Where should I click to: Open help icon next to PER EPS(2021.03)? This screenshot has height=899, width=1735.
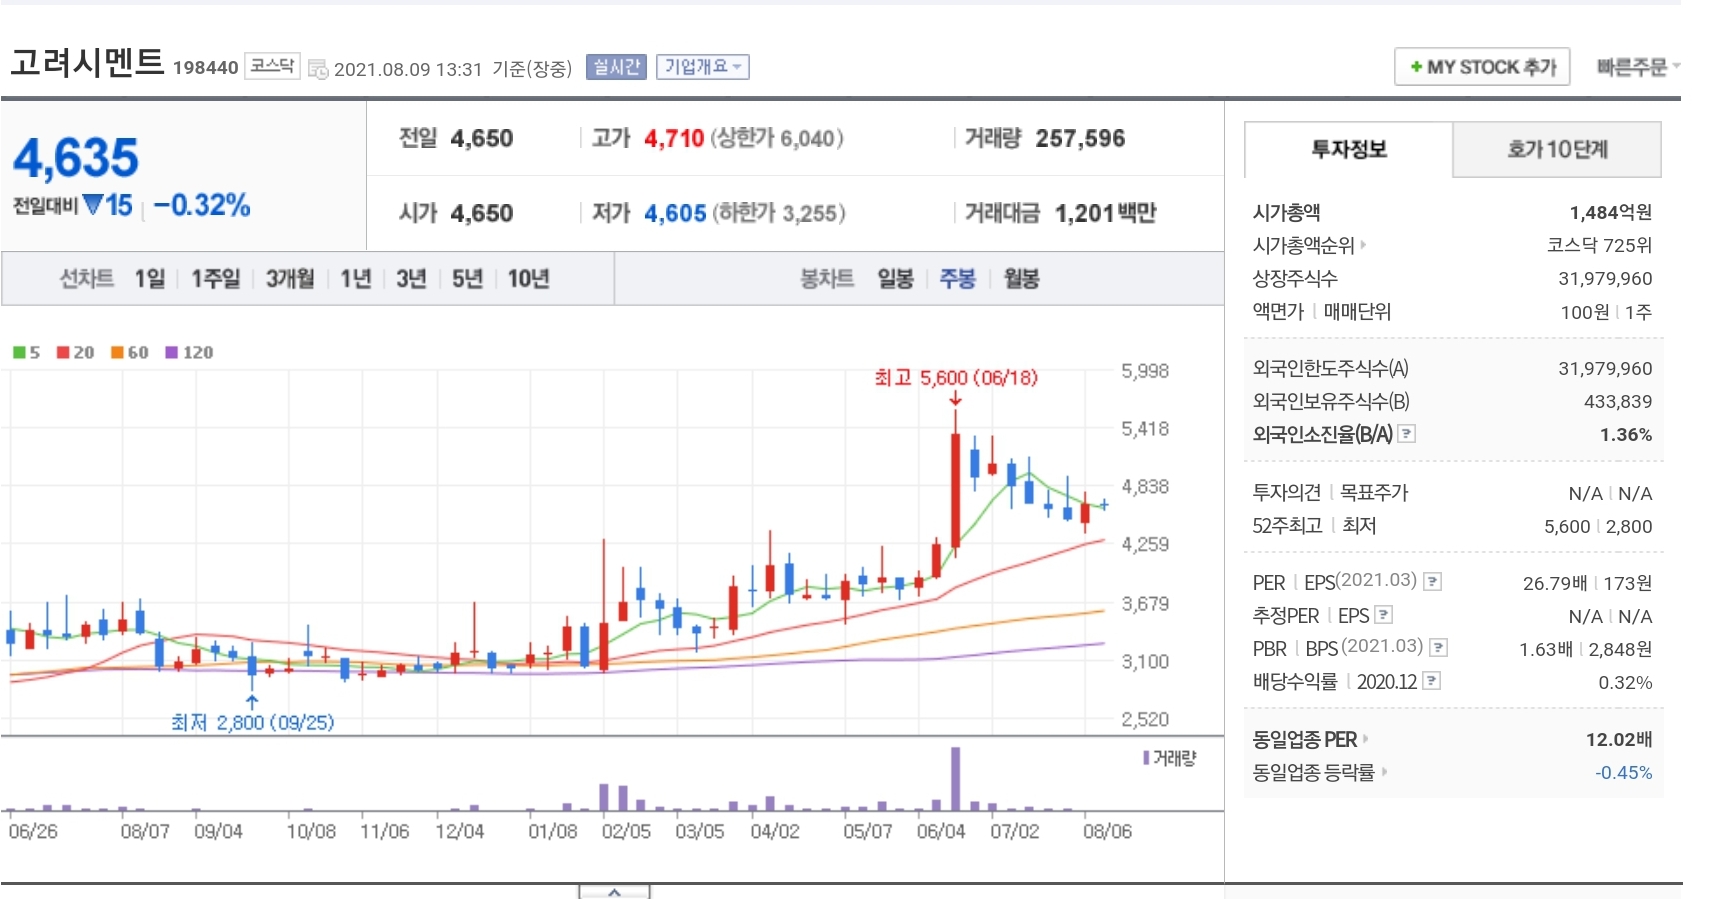[1432, 582]
